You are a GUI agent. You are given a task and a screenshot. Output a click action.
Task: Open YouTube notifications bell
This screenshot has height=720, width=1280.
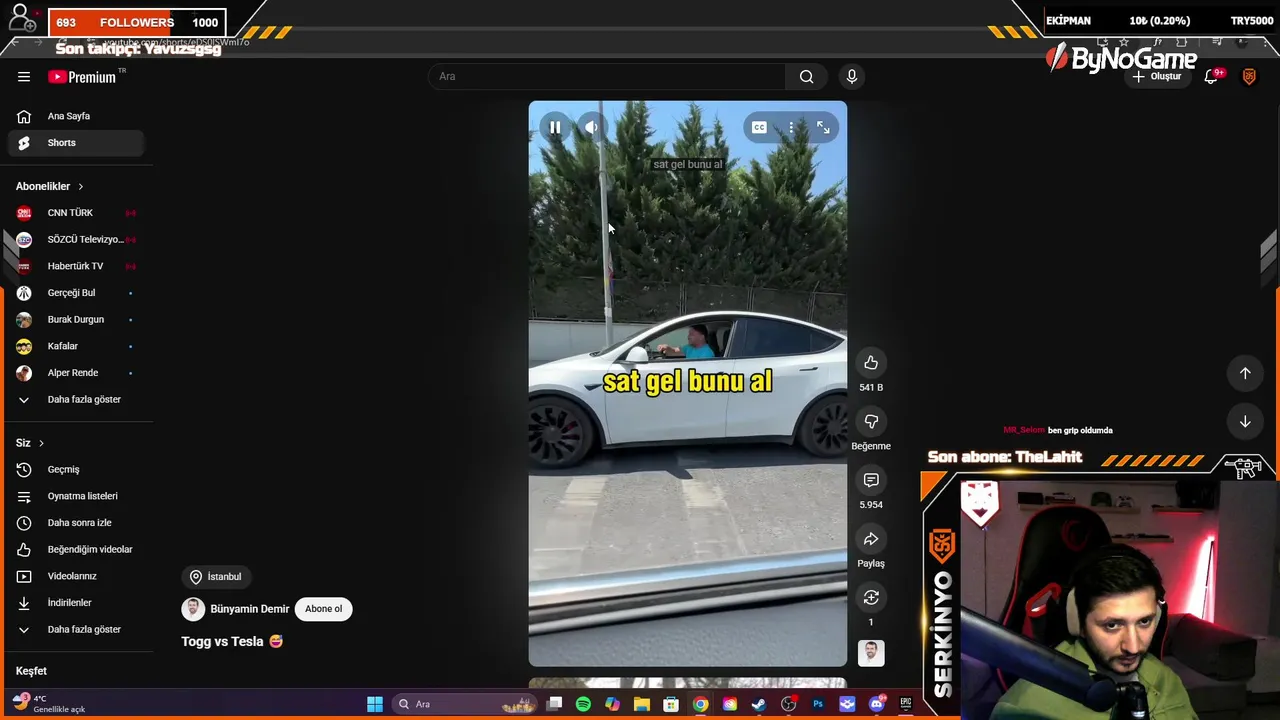point(1211,77)
